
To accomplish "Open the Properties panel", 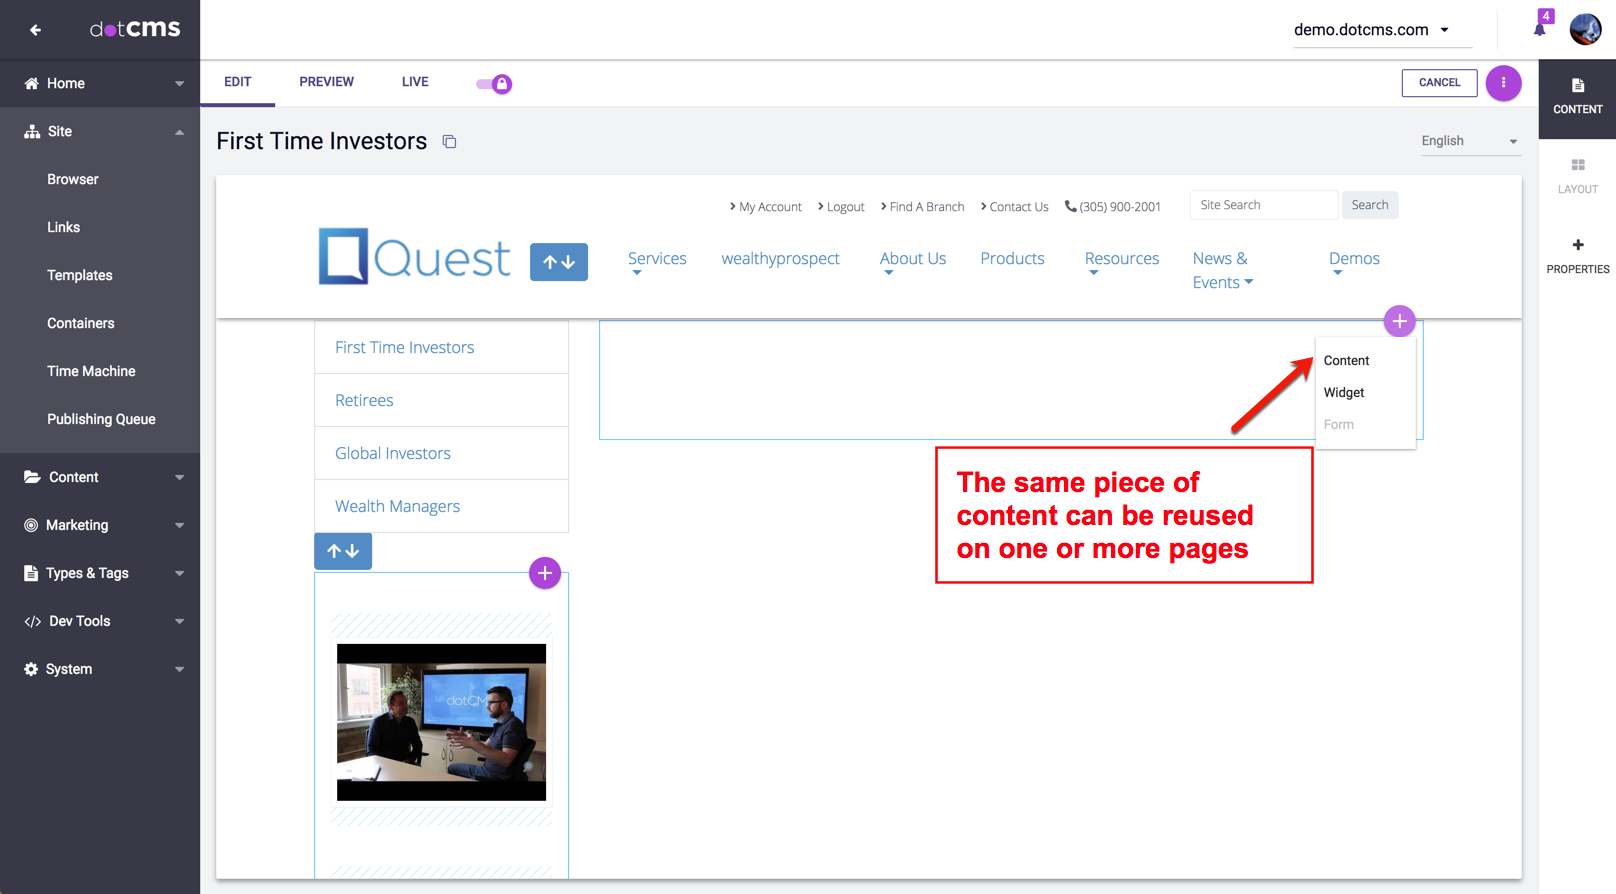I will pyautogui.click(x=1577, y=255).
